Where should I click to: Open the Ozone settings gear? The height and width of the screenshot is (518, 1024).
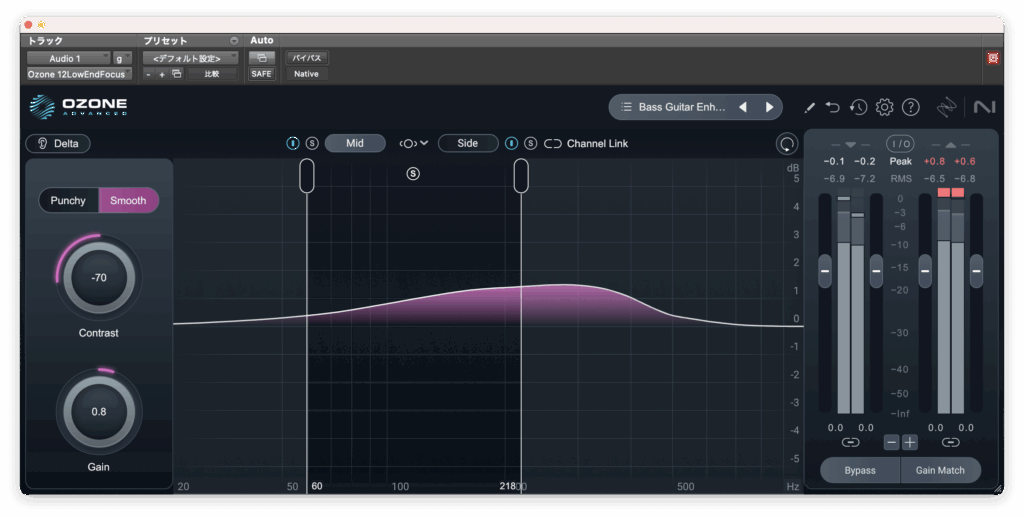point(884,107)
